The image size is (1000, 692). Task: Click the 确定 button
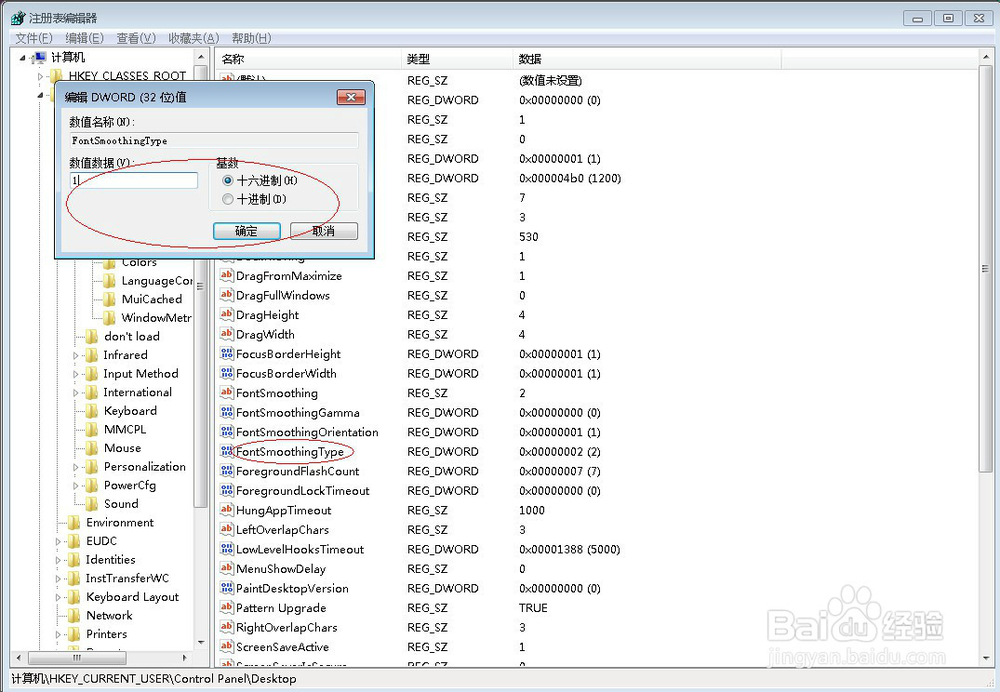point(246,230)
